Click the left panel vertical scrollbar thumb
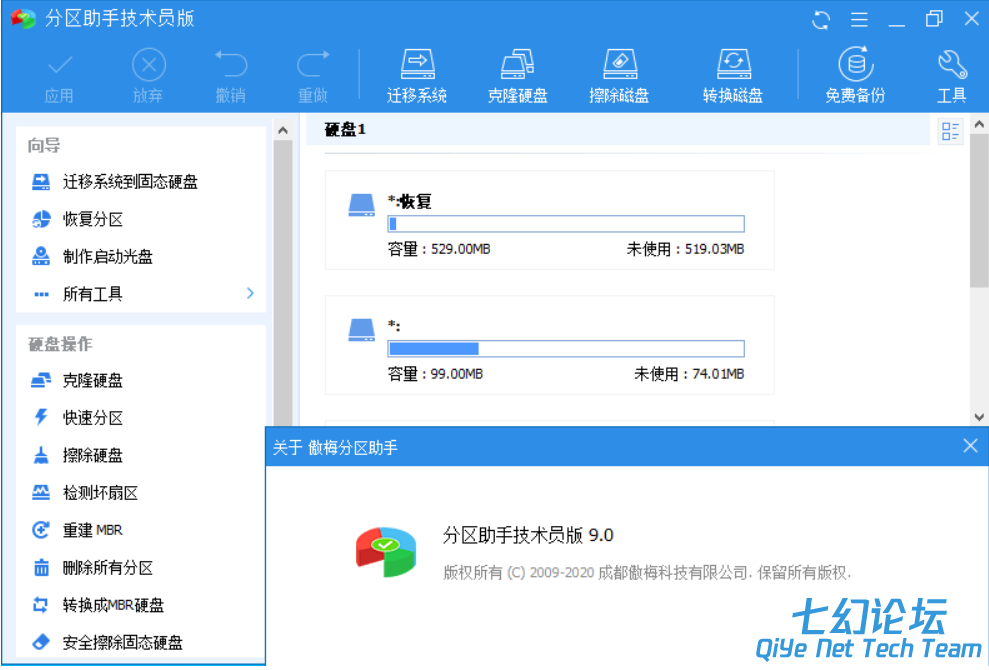Screen dimensions: 989x670 pos(283,283)
